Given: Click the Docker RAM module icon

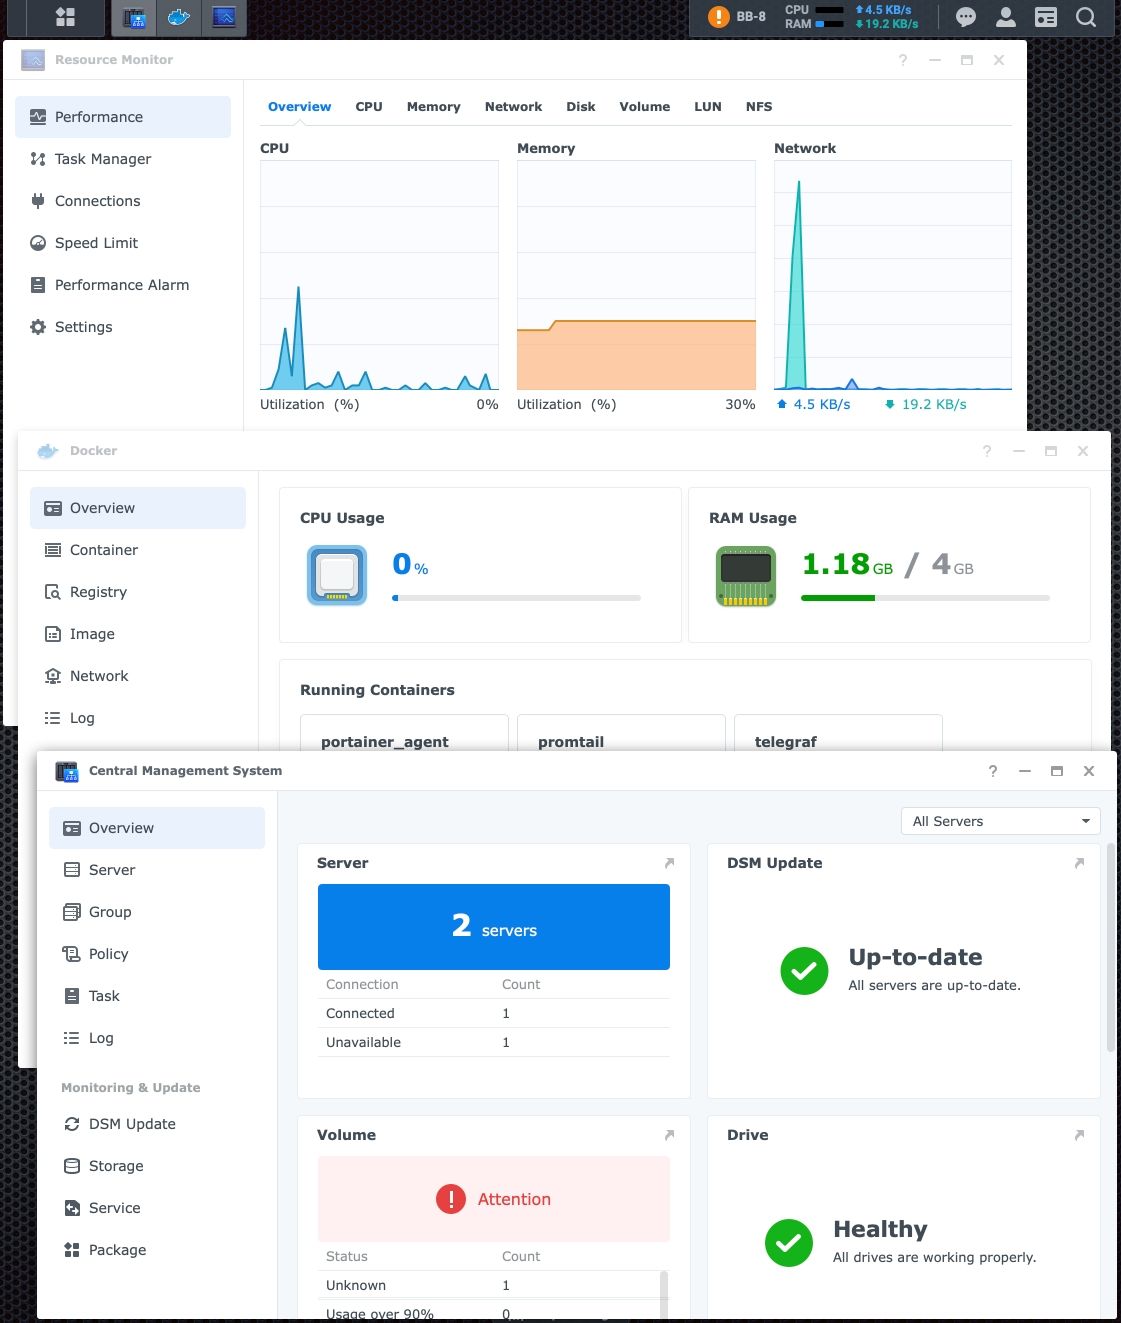Looking at the screenshot, I should pyautogui.click(x=746, y=575).
